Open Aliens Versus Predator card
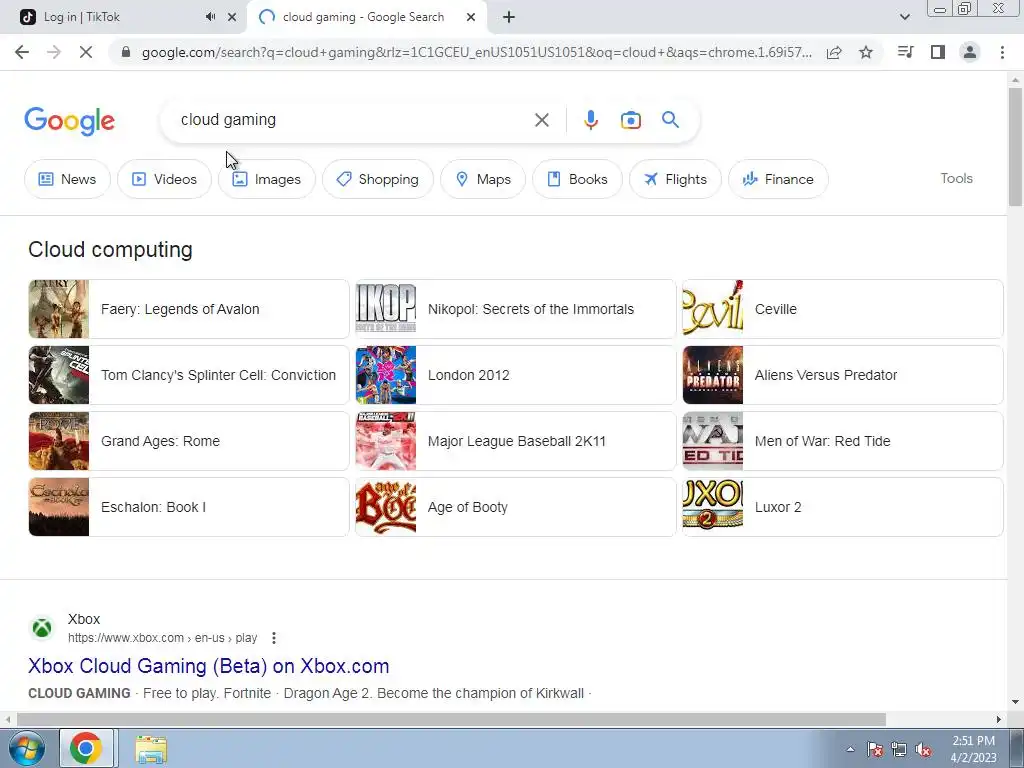 [x=842, y=376]
